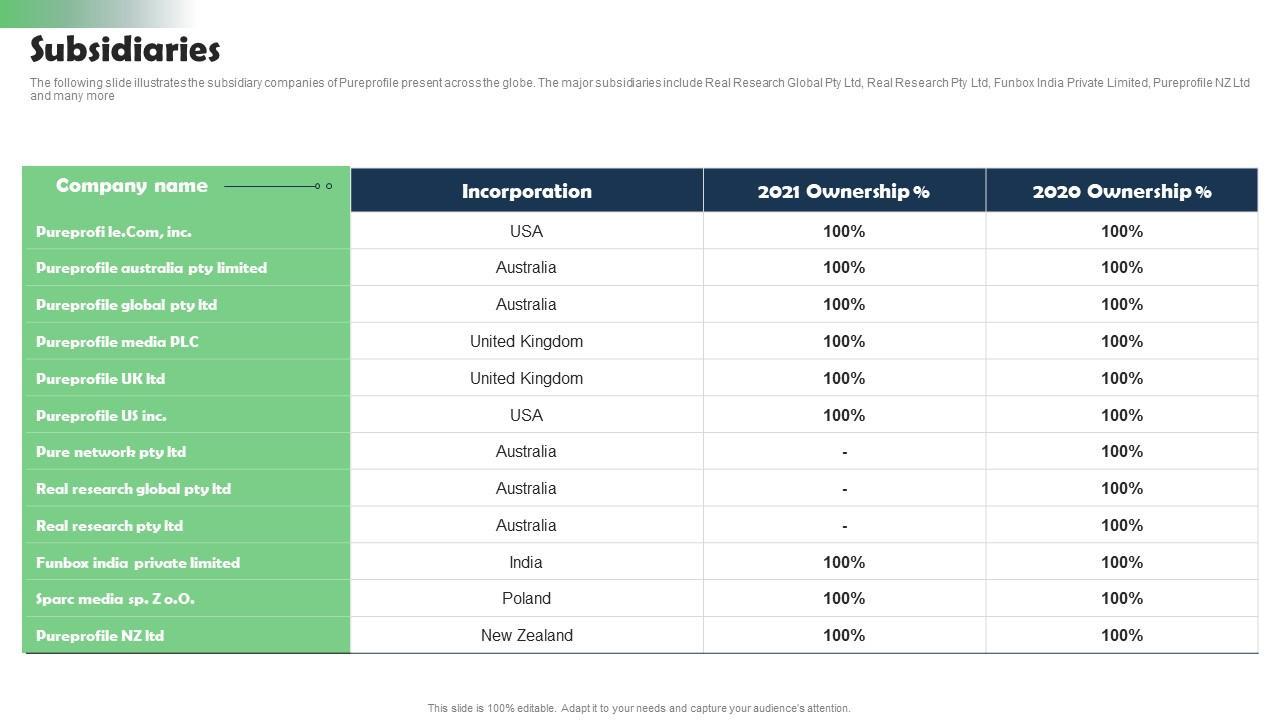
Task: Select the 2020 Ownership % header
Action: [1121, 191]
